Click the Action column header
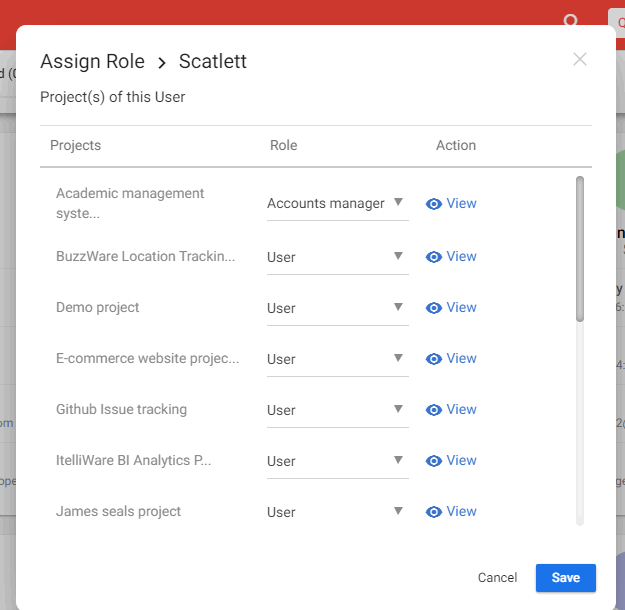 [456, 145]
